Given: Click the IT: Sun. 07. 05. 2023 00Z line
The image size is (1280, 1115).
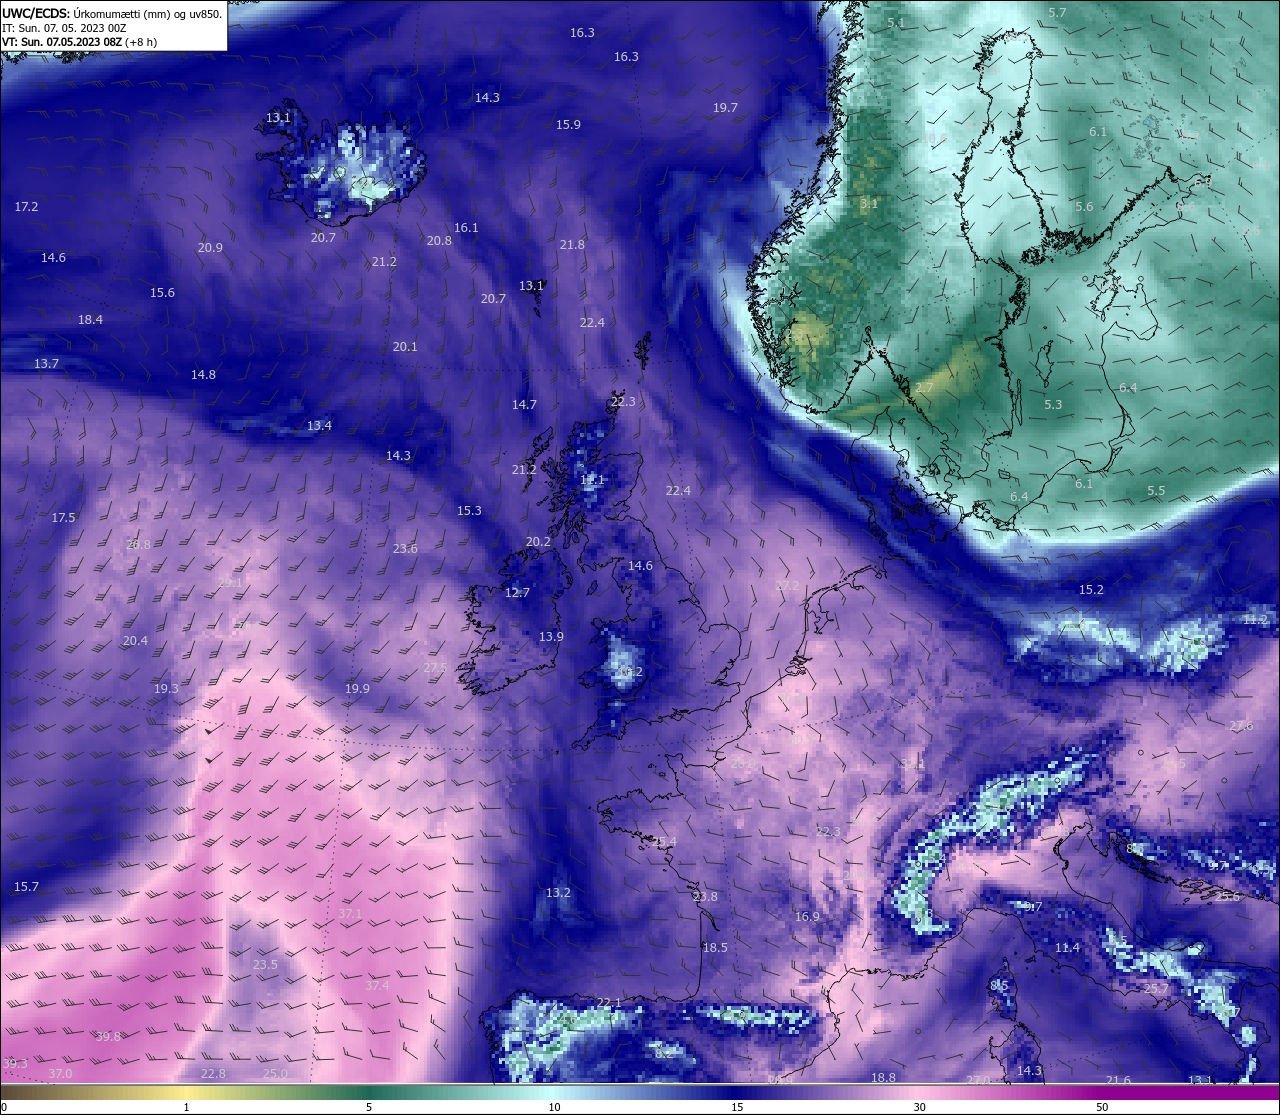Looking at the screenshot, I should [64, 28].
